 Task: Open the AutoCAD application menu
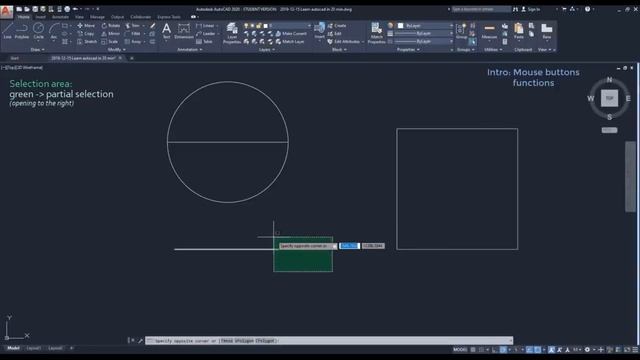(x=6, y=11)
